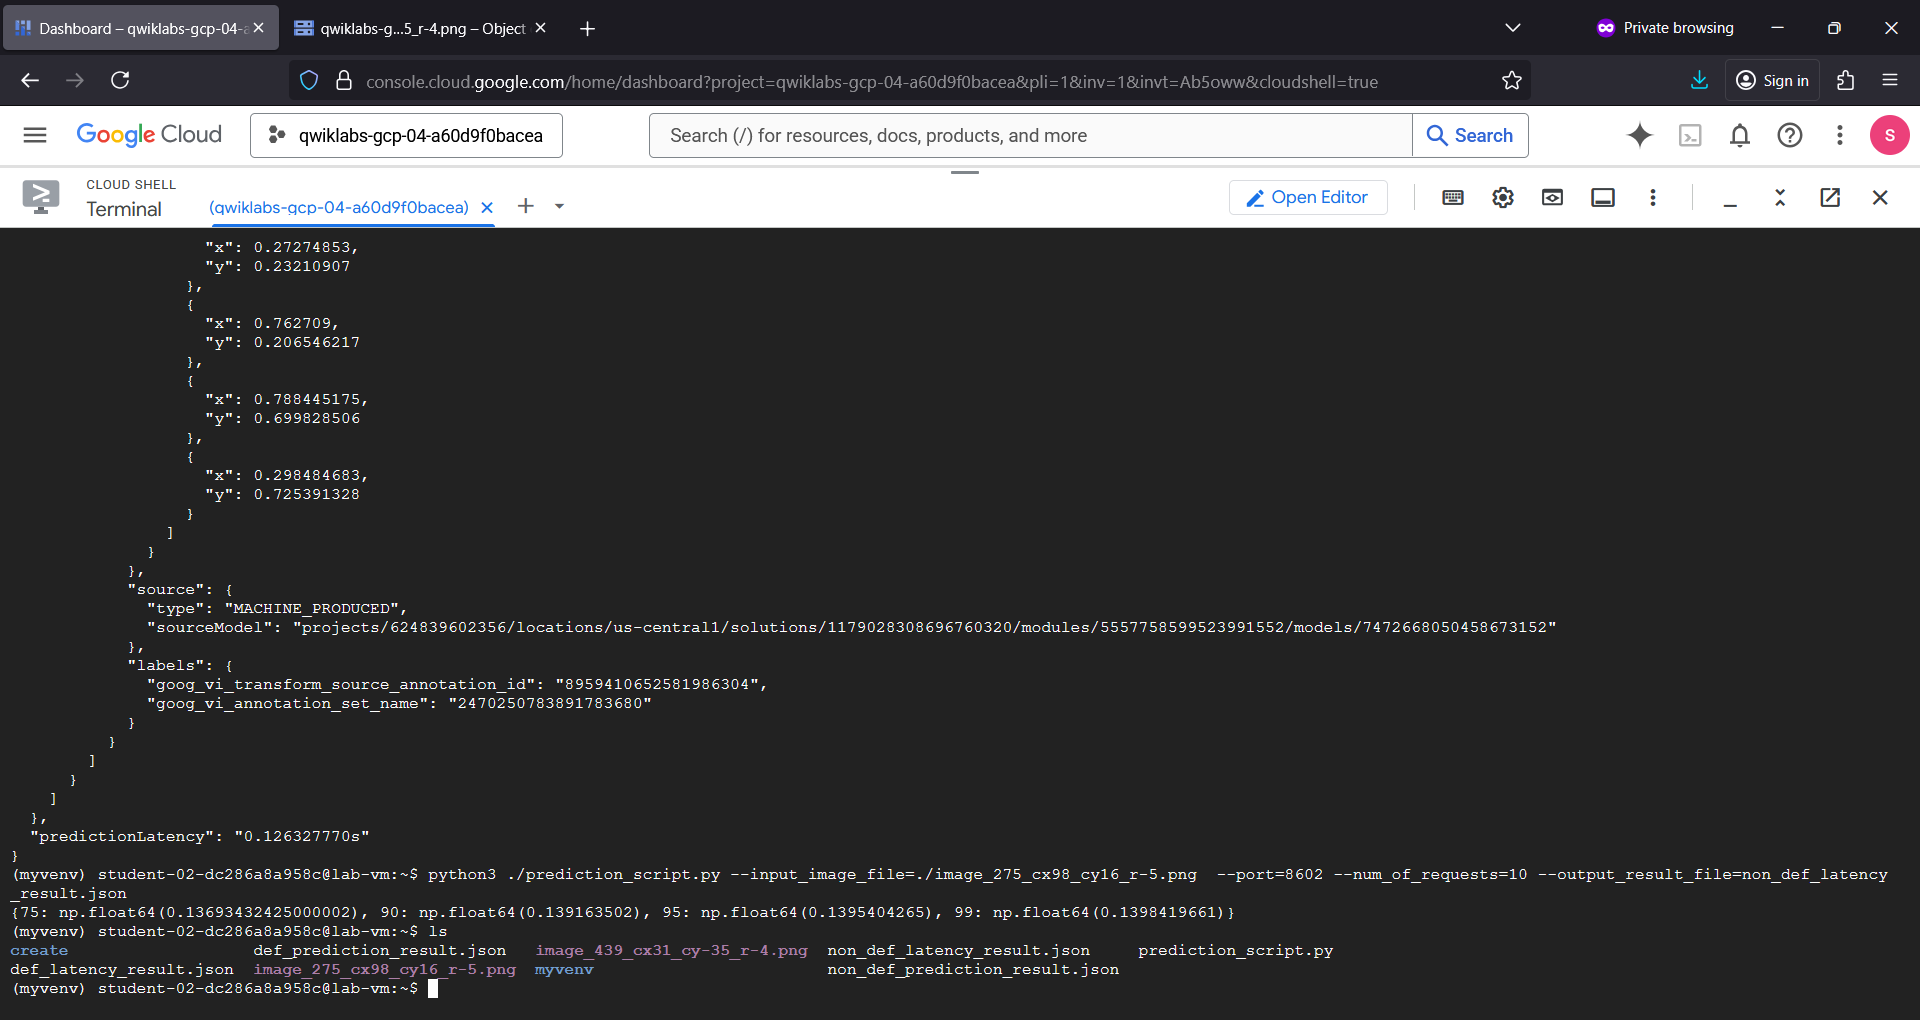This screenshot has width=1920, height=1020.
Task: Click the Private browsing indicator
Action: pyautogui.click(x=1665, y=28)
